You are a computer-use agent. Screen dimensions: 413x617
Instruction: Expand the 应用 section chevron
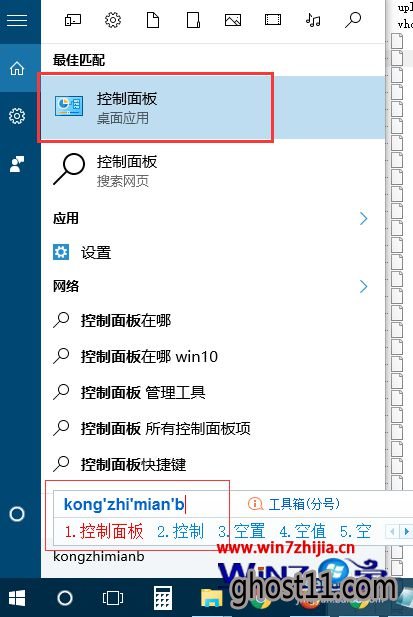click(x=363, y=218)
